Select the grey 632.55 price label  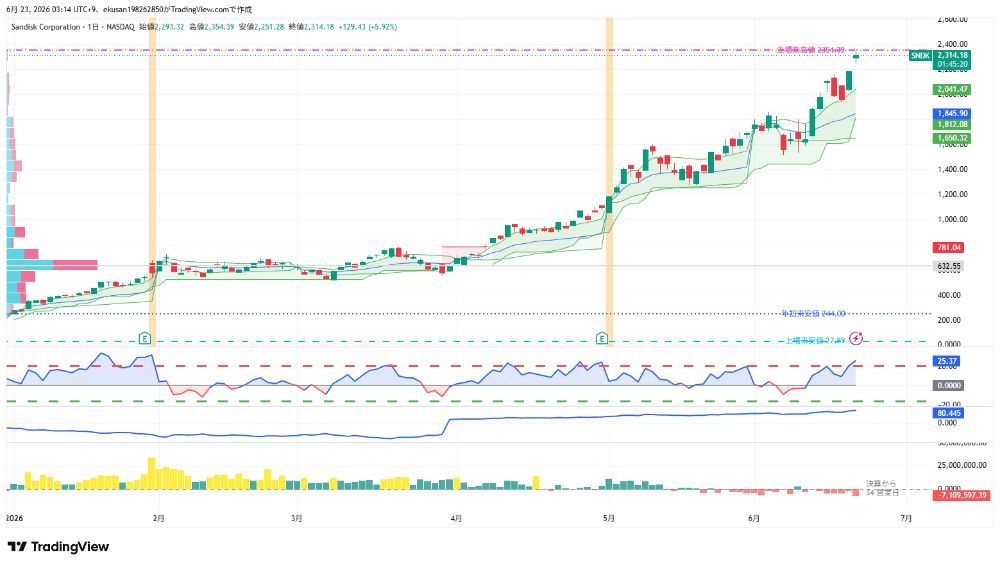[948, 266]
